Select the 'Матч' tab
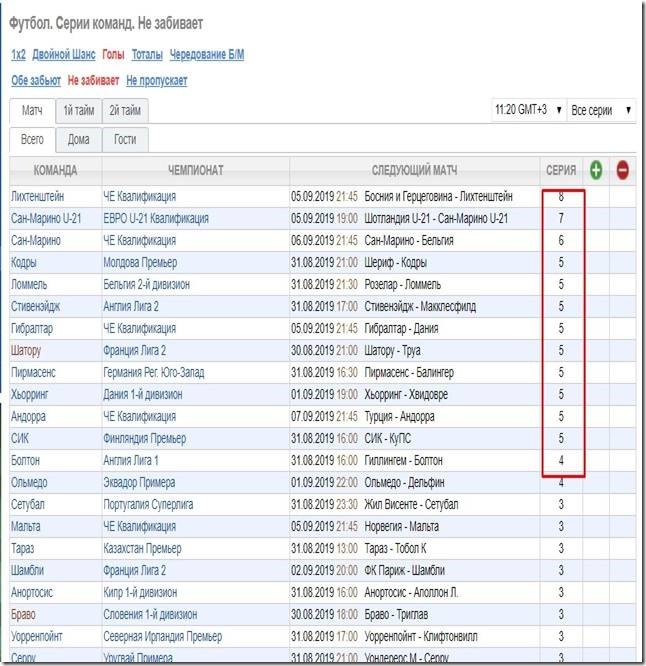The height and width of the screenshot is (666, 646). [32, 111]
